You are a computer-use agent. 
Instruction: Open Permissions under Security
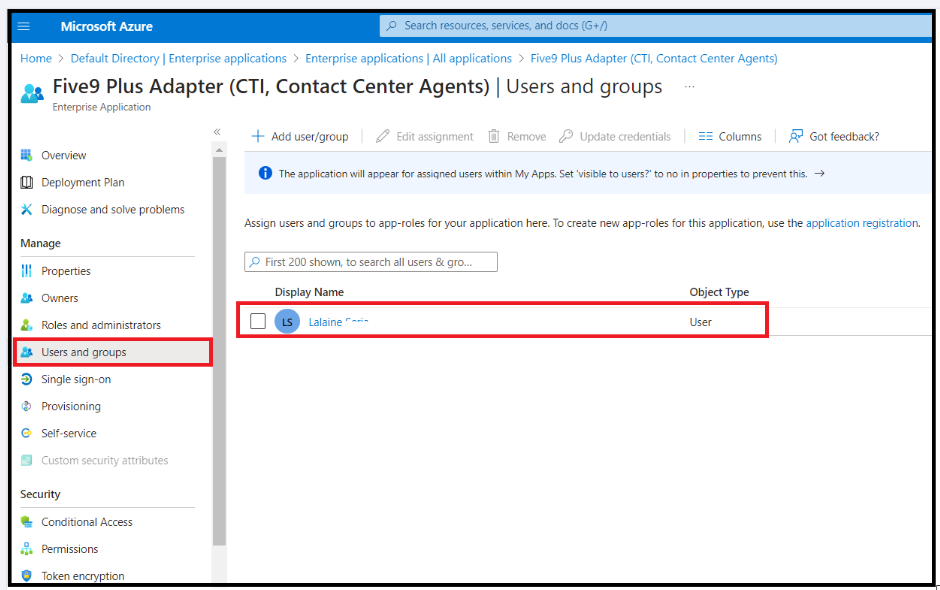[x=70, y=549]
